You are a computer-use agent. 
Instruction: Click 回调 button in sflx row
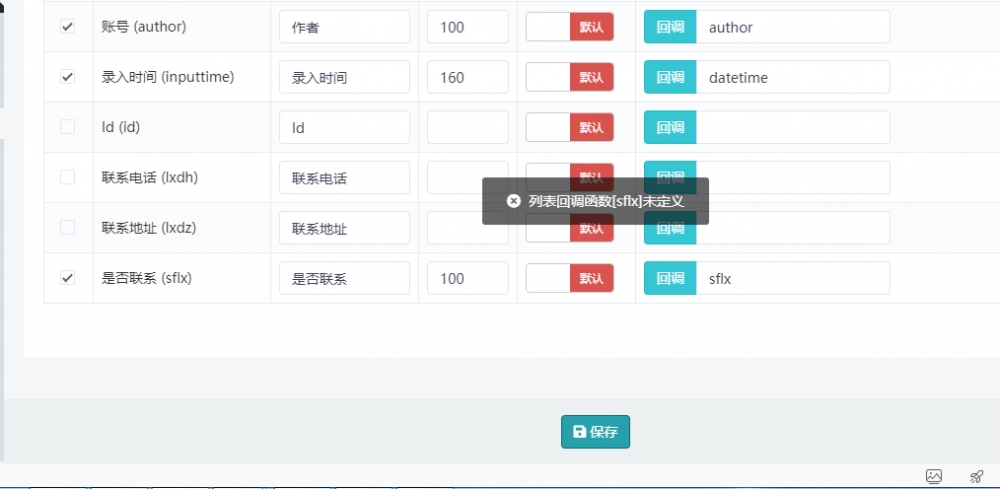(x=670, y=279)
